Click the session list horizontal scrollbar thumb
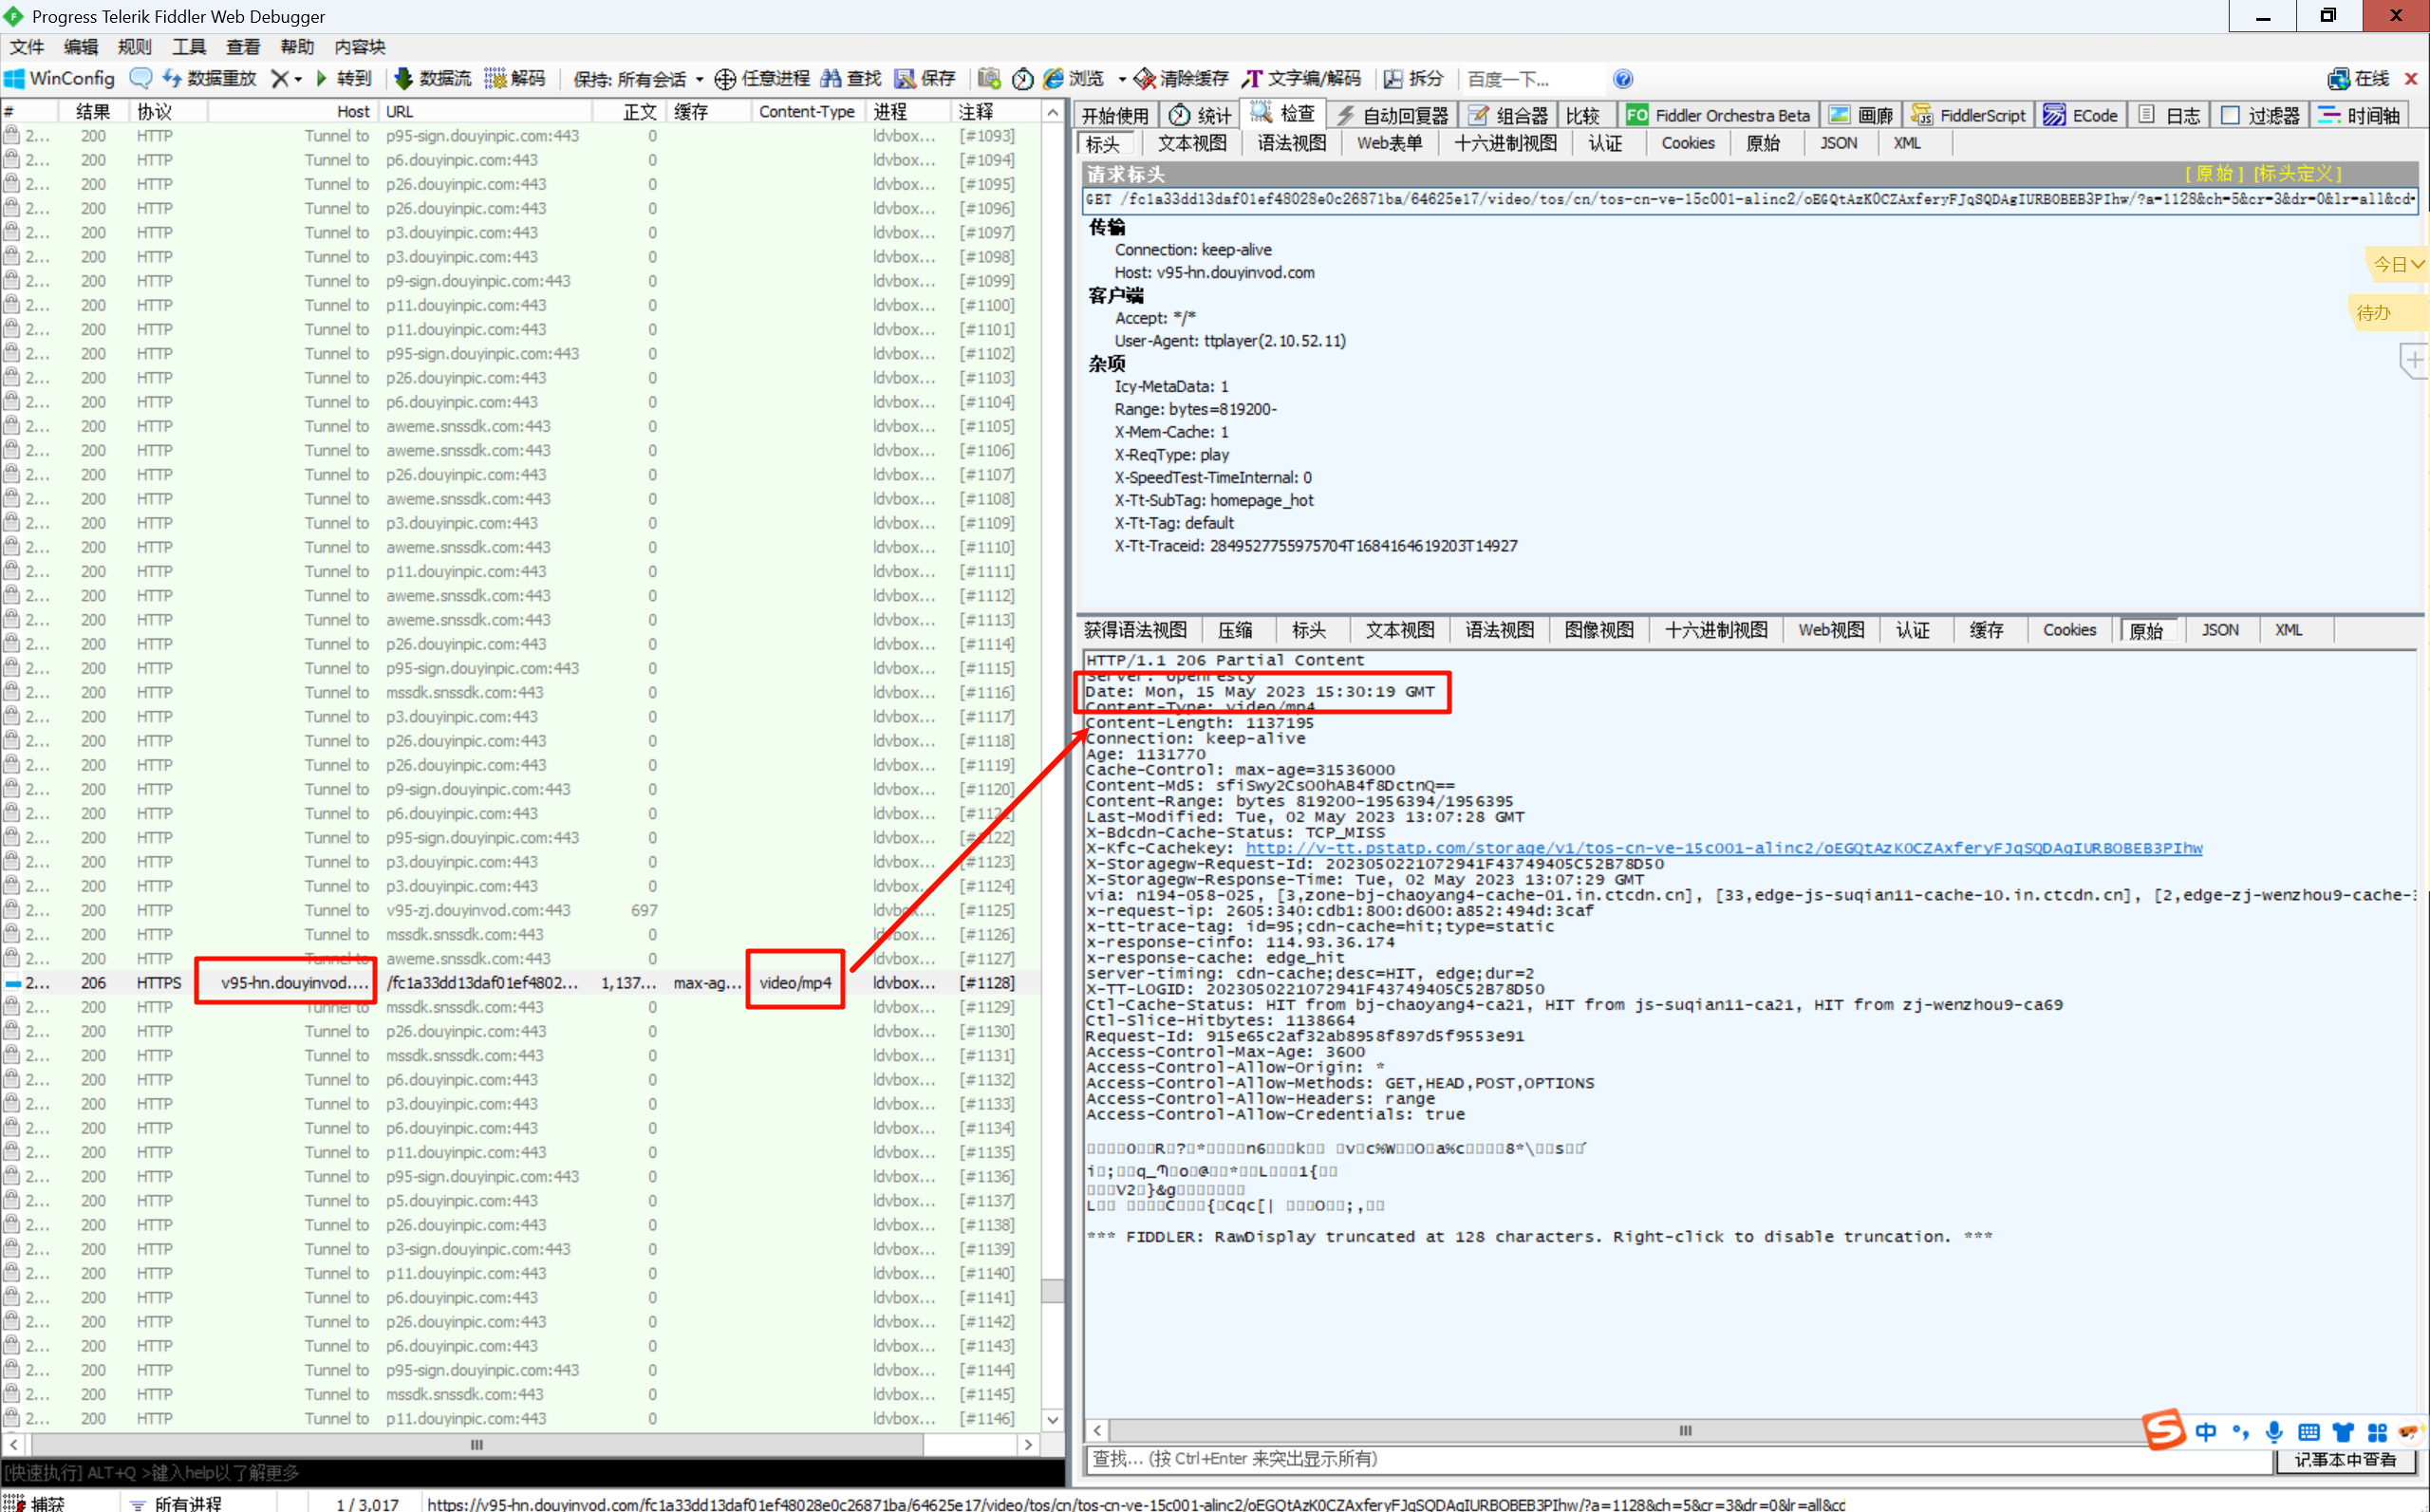Viewport: 2430px width, 1512px height. click(476, 1444)
